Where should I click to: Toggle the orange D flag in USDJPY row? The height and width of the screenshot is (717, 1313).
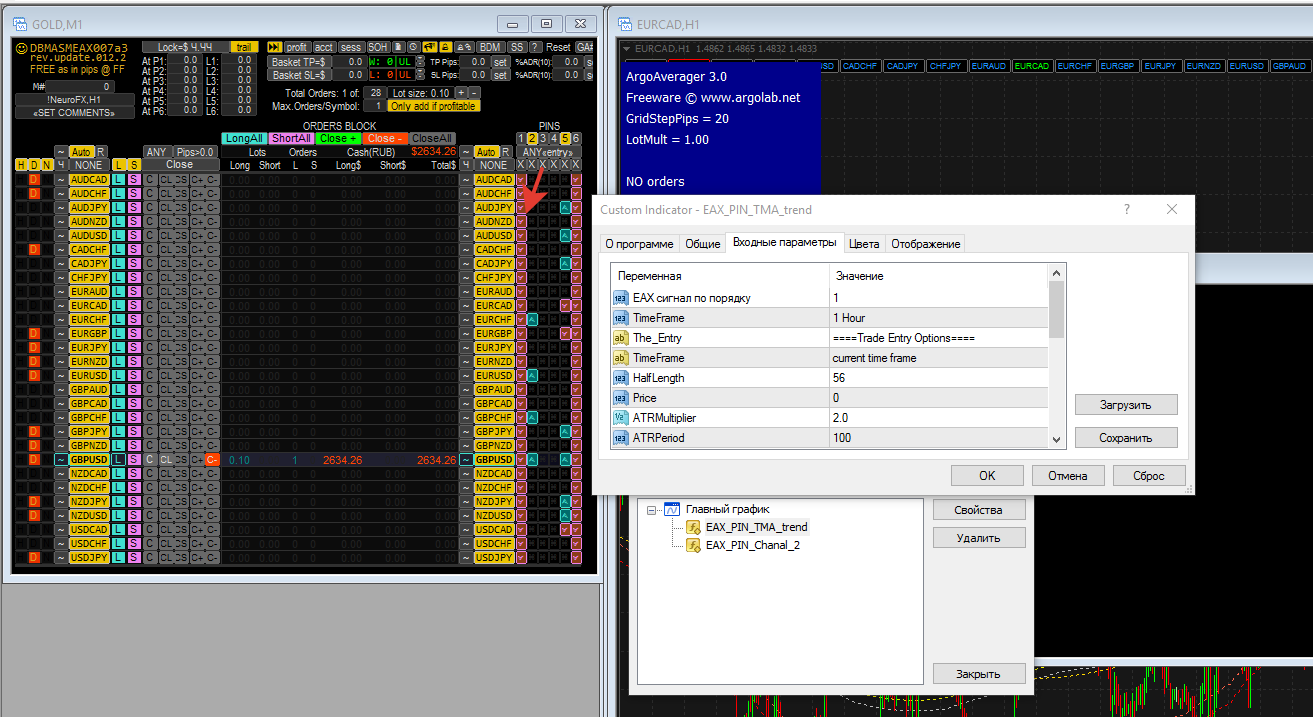33,557
